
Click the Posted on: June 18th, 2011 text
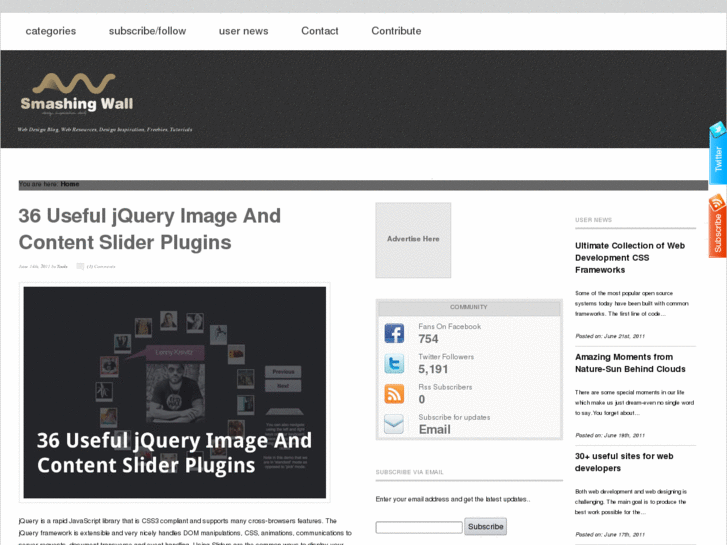(610, 436)
